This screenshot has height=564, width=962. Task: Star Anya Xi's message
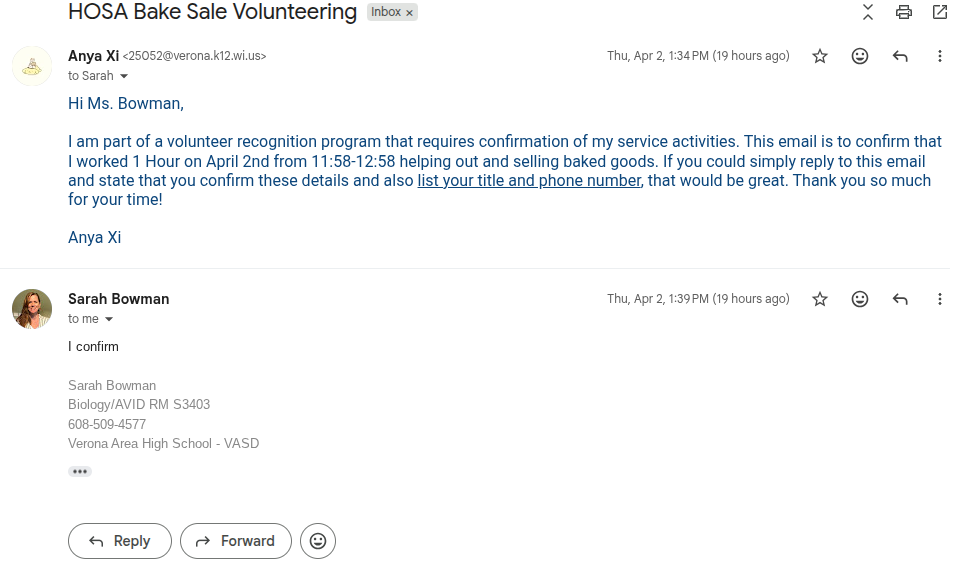820,56
